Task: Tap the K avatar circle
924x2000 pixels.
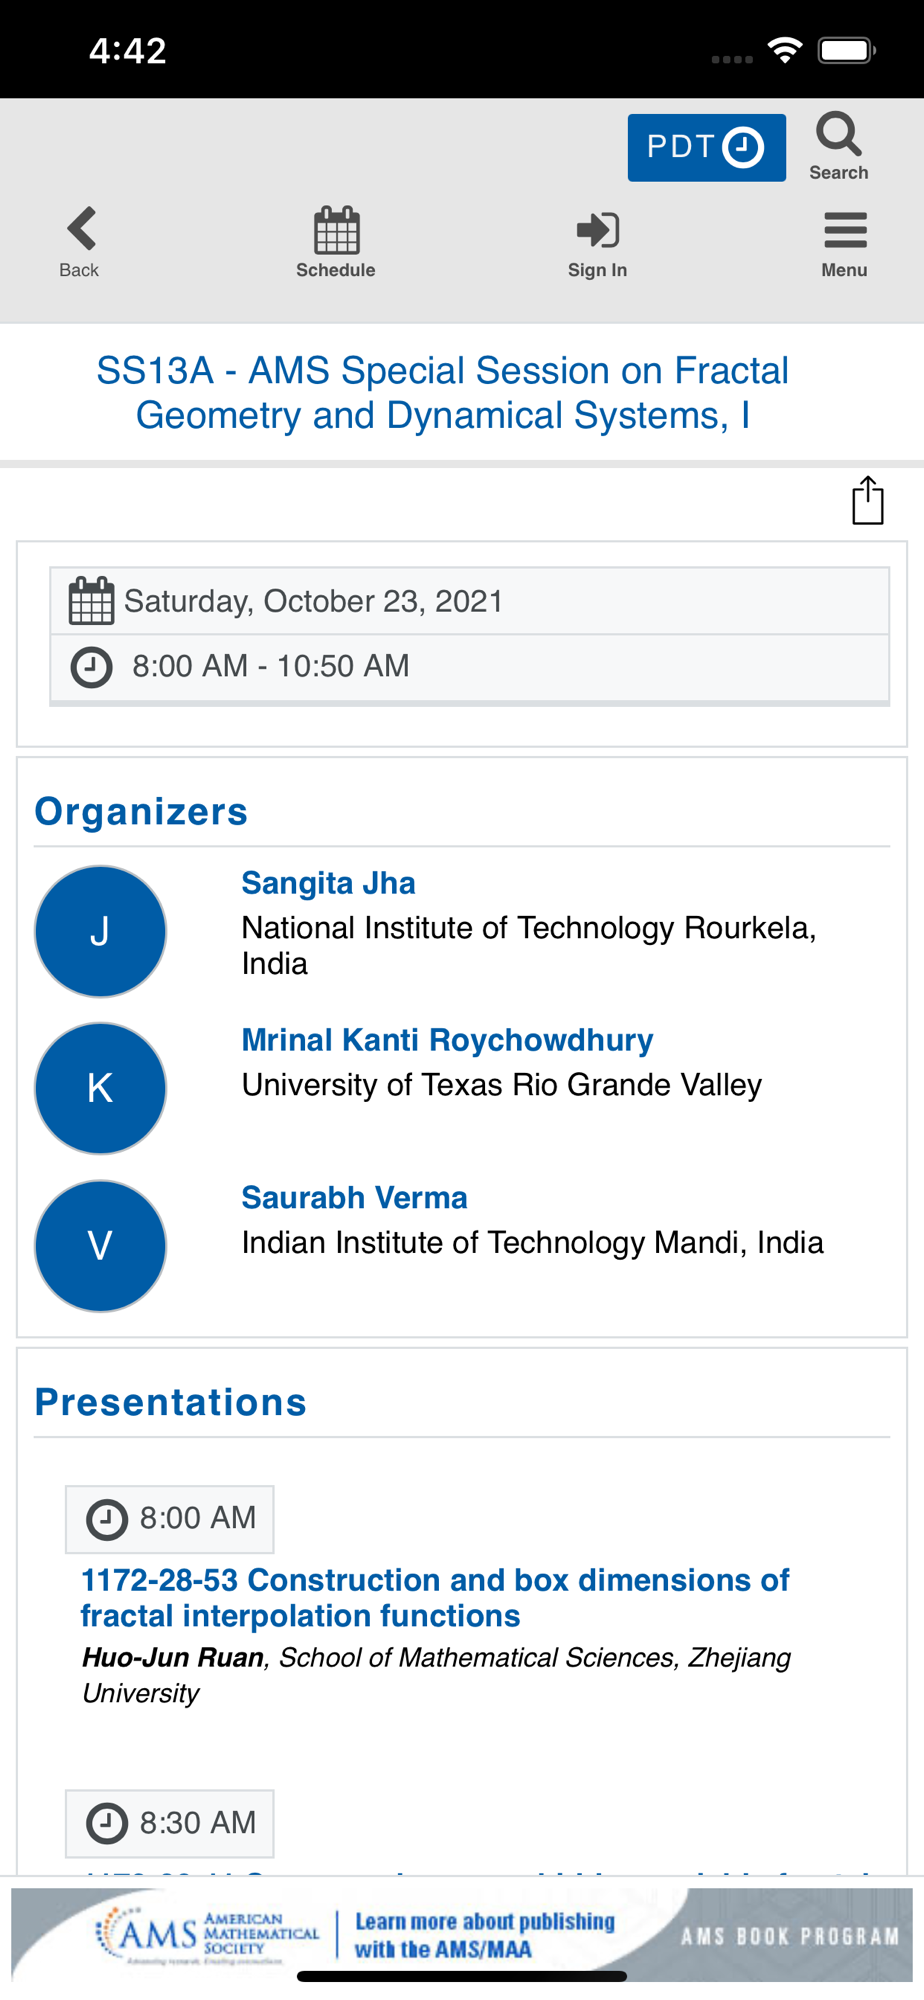Action: pyautogui.click(x=100, y=1088)
